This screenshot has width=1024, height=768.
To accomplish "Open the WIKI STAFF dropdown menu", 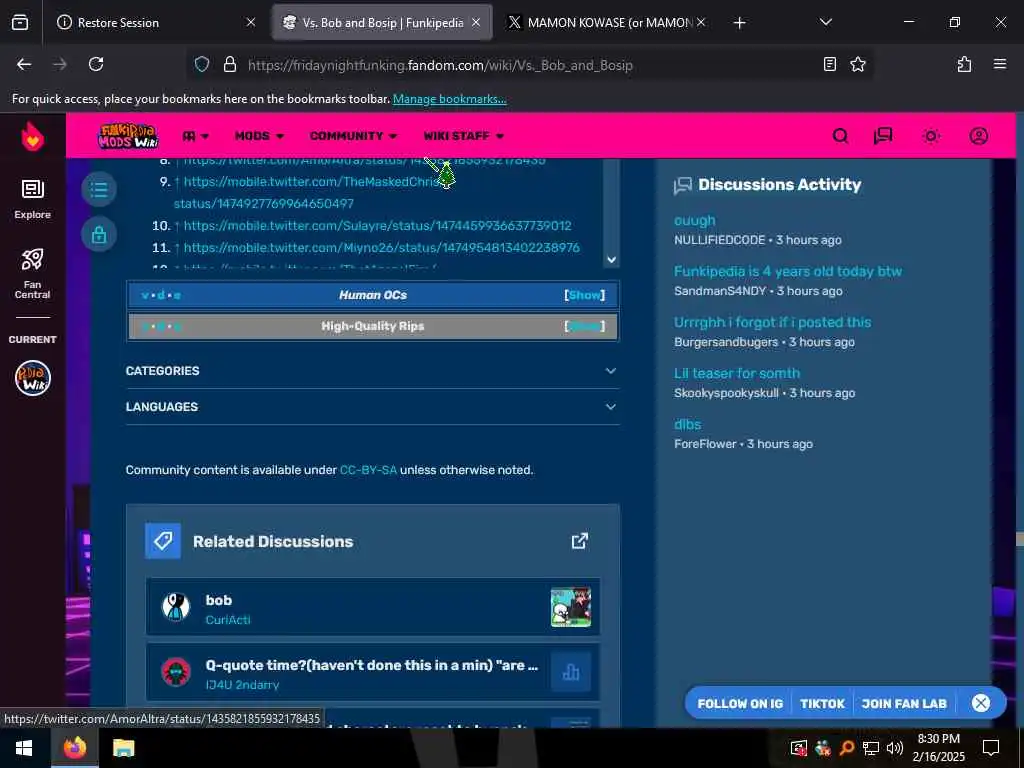I will pyautogui.click(x=464, y=136).
